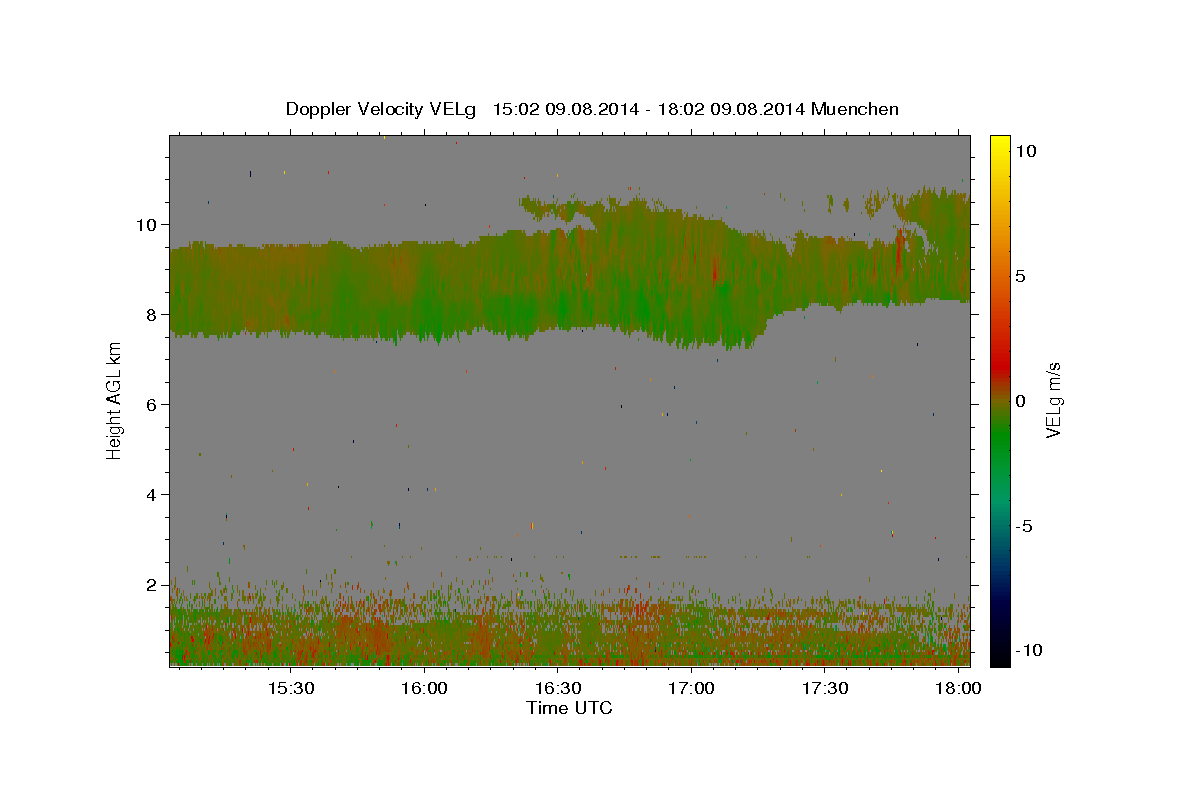Click the colorbar tick label '-5'
1200x800 pixels.
tap(1025, 527)
